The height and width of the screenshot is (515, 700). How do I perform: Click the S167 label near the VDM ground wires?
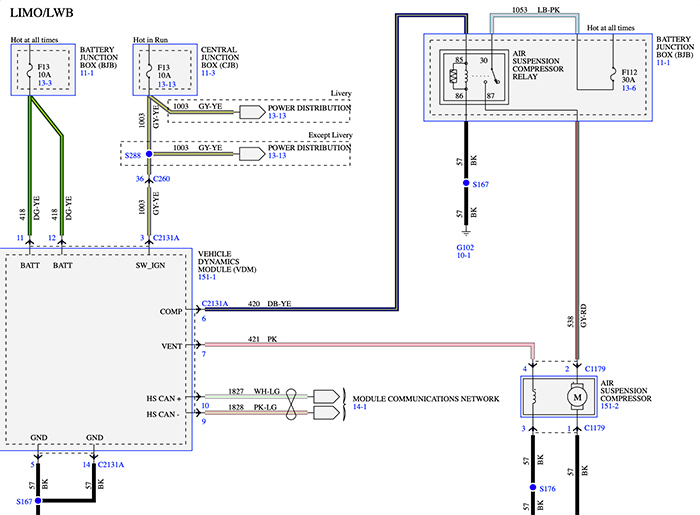click(24, 502)
